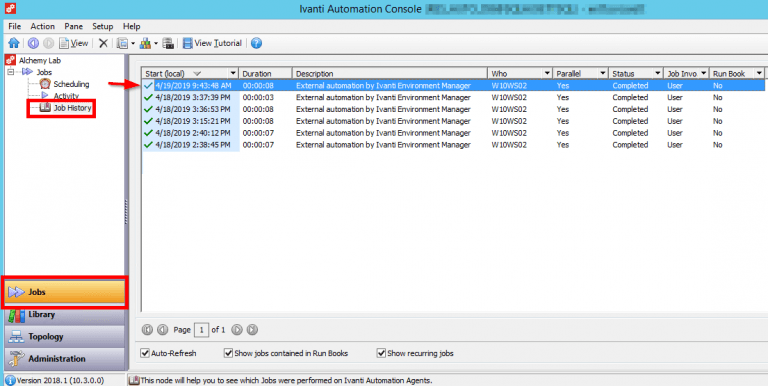
Task: Open the Action menu
Action: [43, 26]
